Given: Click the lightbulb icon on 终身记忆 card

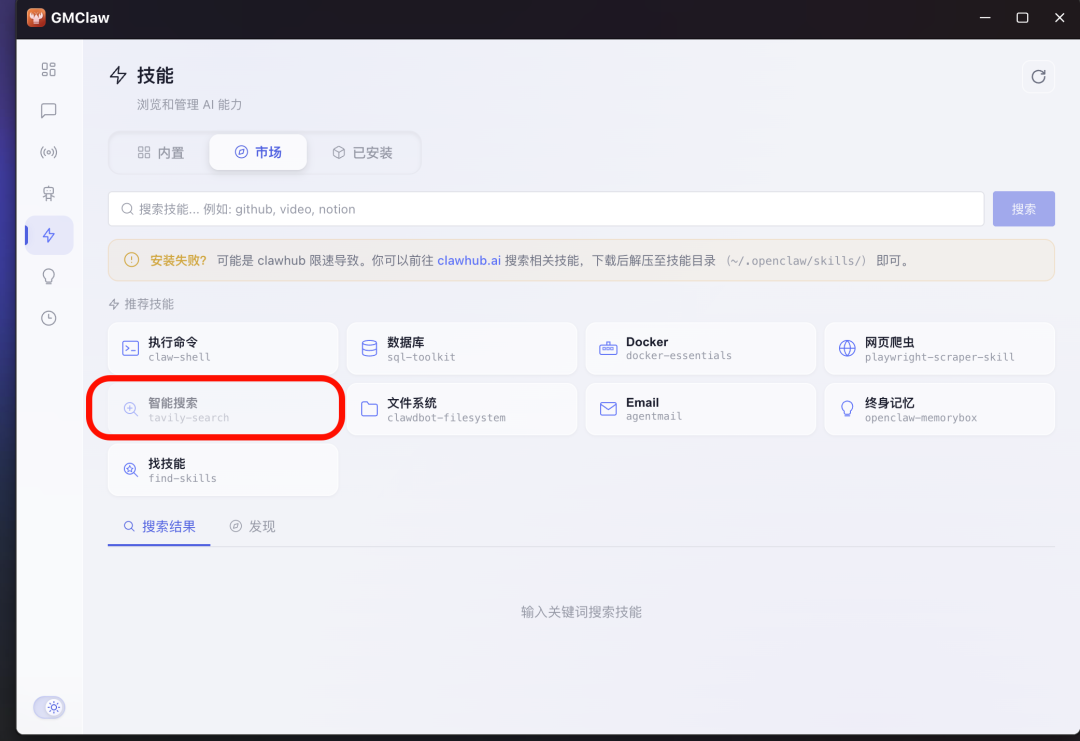Looking at the screenshot, I should click(x=847, y=409).
